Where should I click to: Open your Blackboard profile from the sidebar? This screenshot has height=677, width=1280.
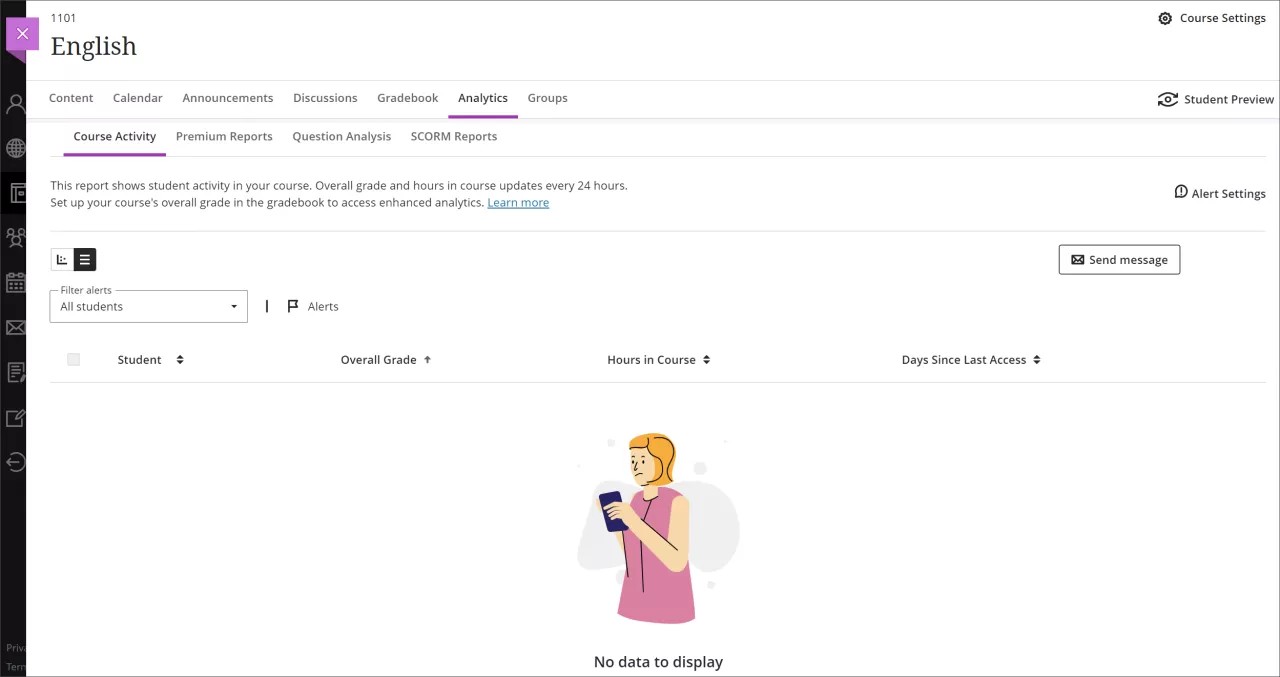pos(15,103)
